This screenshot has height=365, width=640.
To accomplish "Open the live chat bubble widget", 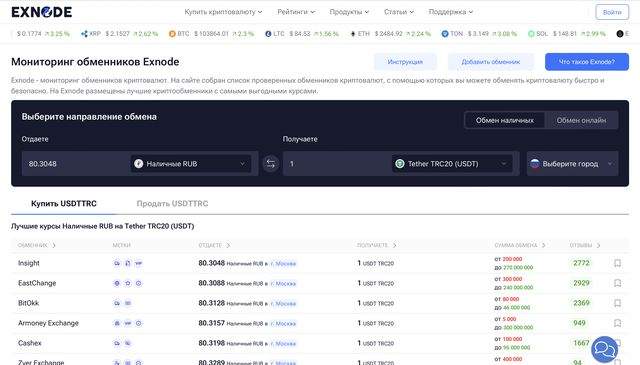I will 604,349.
